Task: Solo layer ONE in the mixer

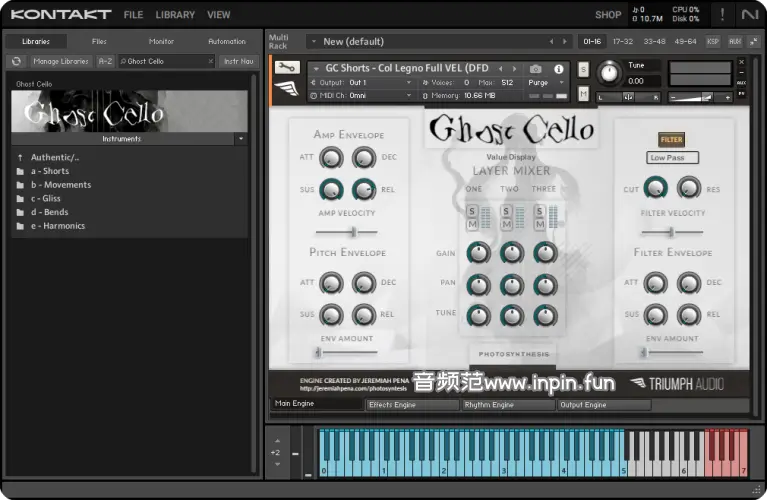Action: 472,211
